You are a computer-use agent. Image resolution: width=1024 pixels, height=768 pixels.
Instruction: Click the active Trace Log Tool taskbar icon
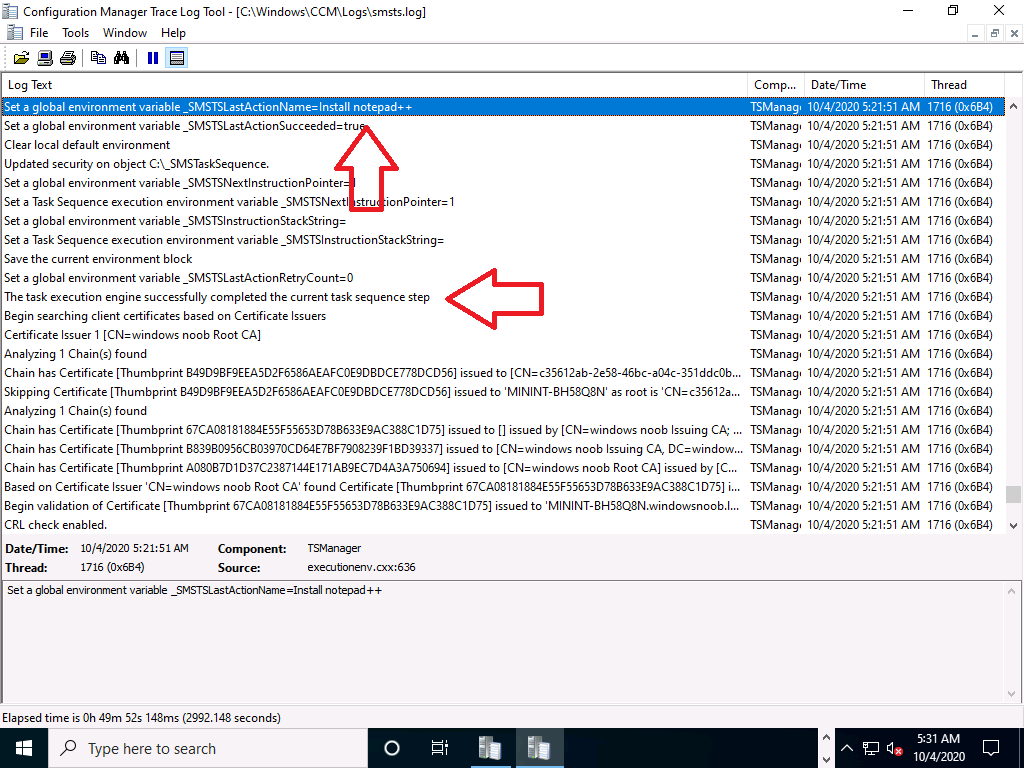(x=539, y=748)
